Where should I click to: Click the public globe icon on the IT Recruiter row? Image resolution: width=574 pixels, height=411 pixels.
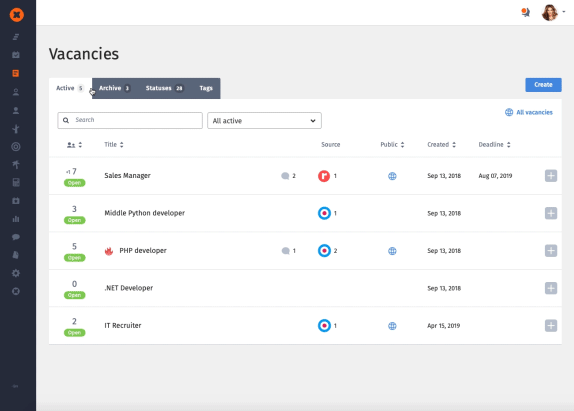pos(392,326)
